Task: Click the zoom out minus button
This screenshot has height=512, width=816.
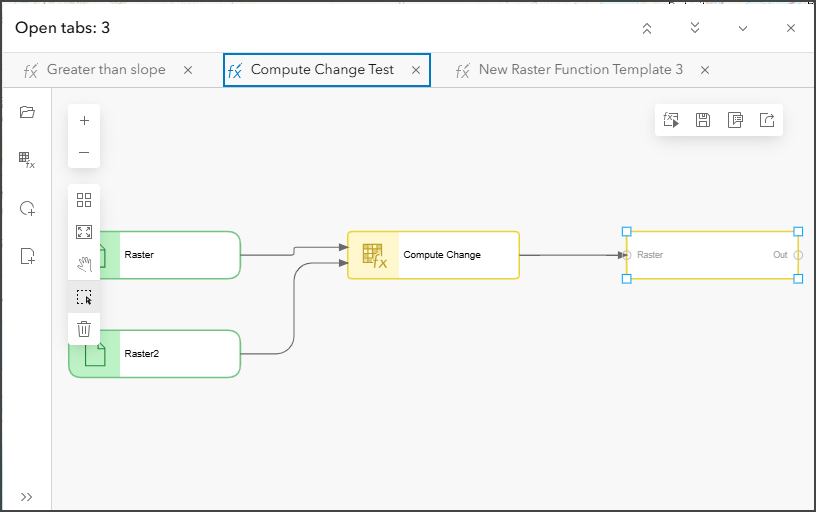Action: point(84,153)
